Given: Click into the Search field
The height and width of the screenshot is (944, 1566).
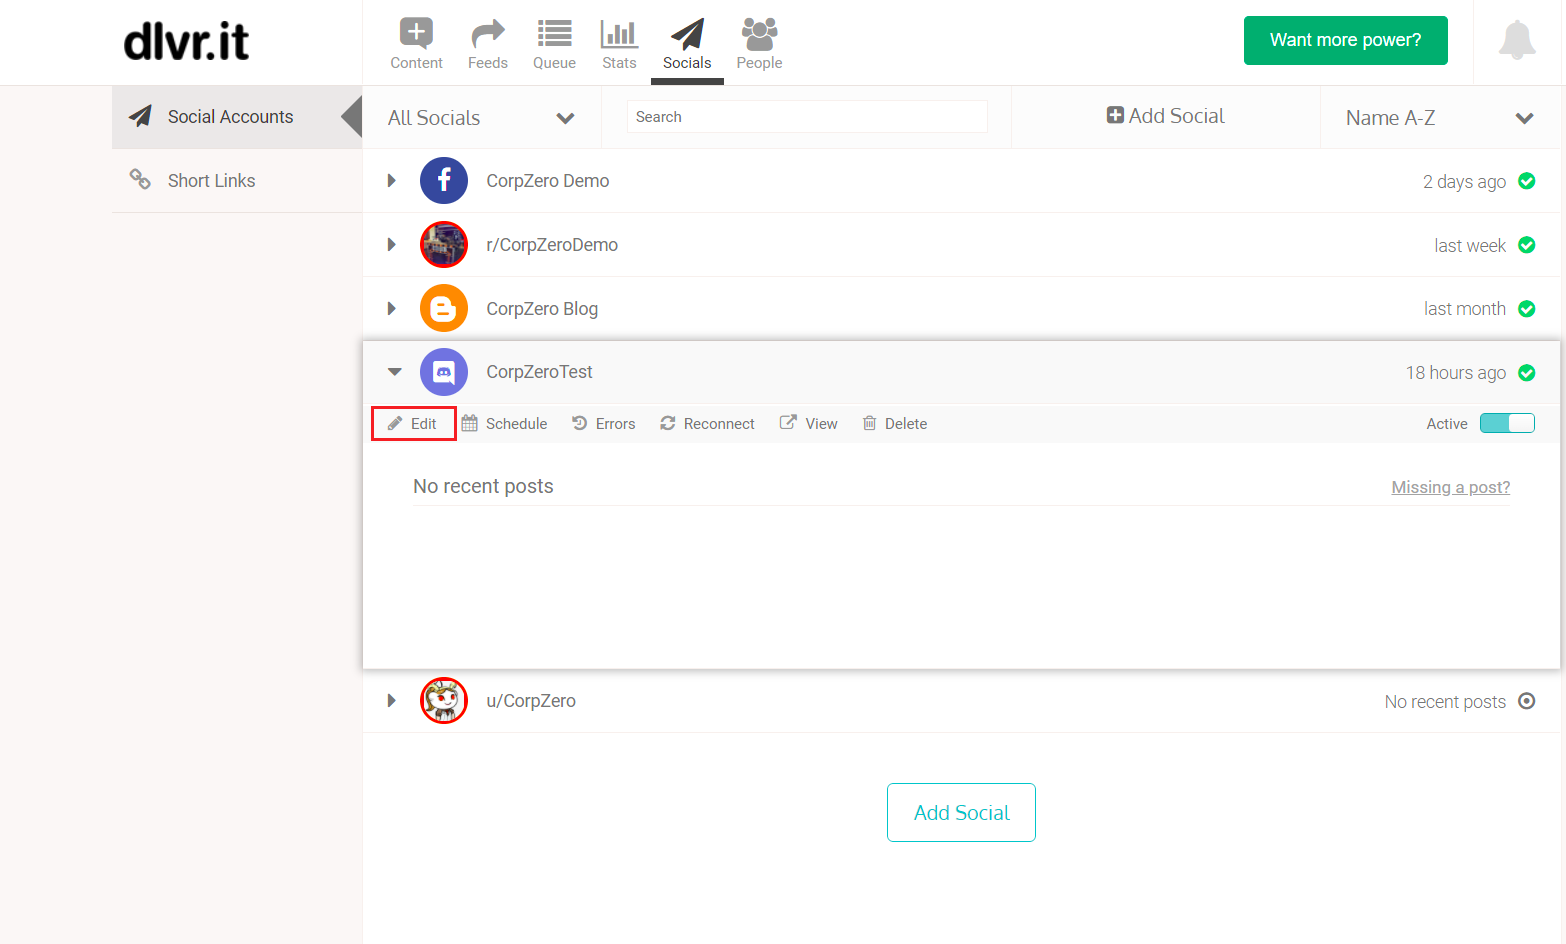Looking at the screenshot, I should (806, 117).
